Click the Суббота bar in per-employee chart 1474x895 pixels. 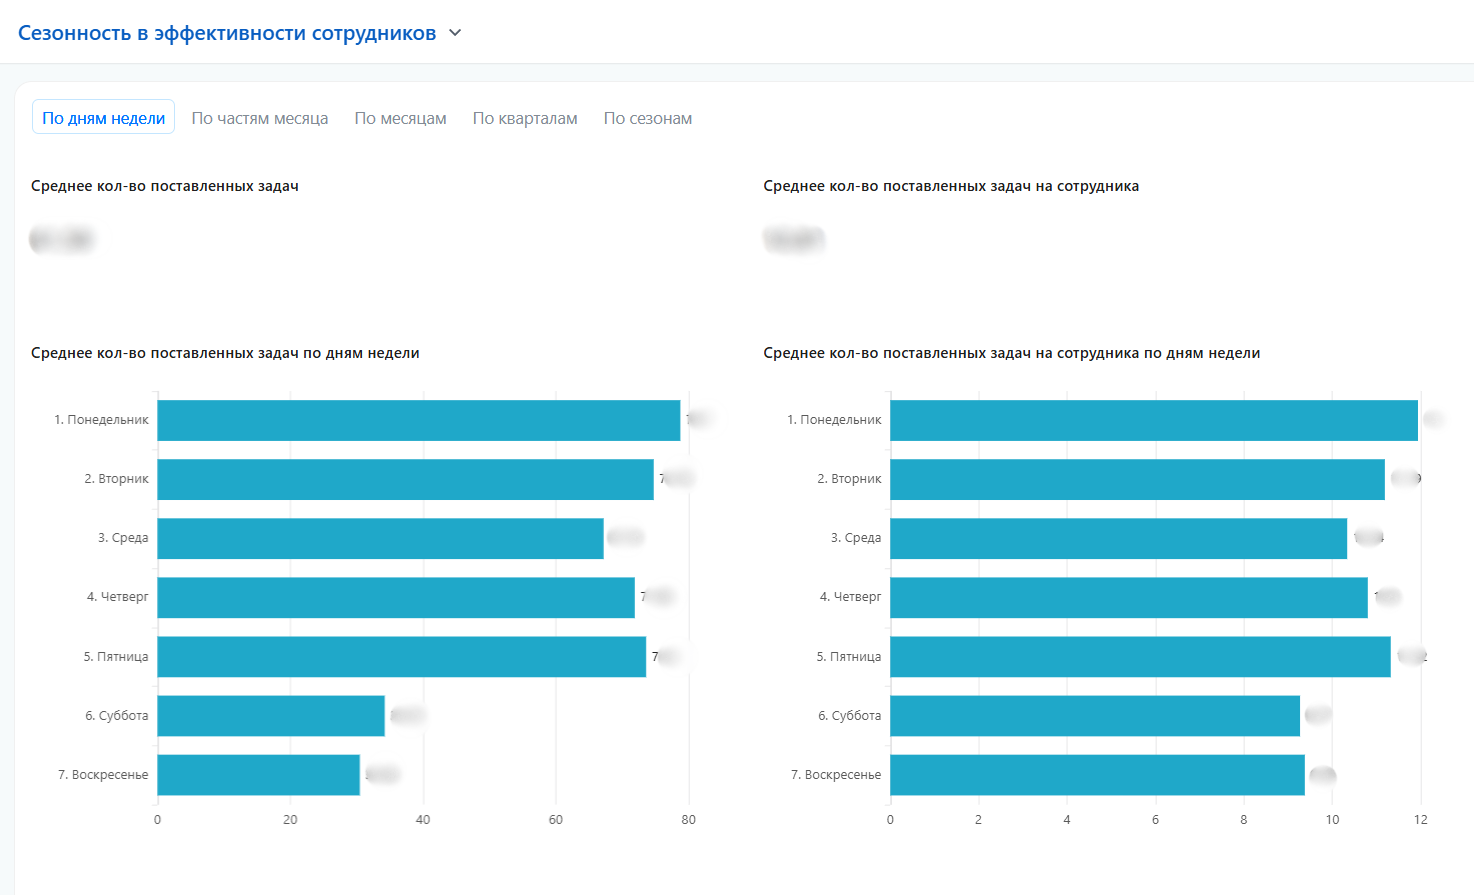coord(1094,715)
